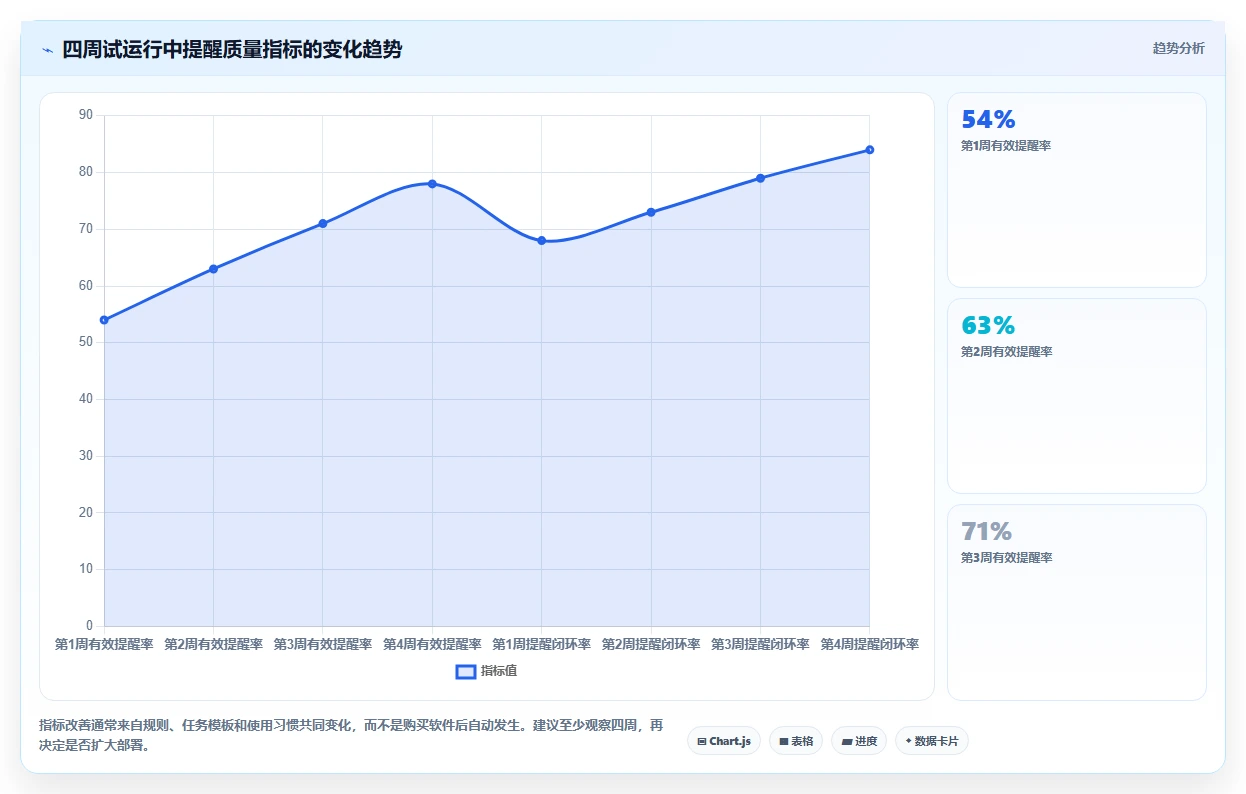Screen dimensions: 1246x794
Task: Open the 54% 第1周有效提醒率 card
Action: (1076, 190)
